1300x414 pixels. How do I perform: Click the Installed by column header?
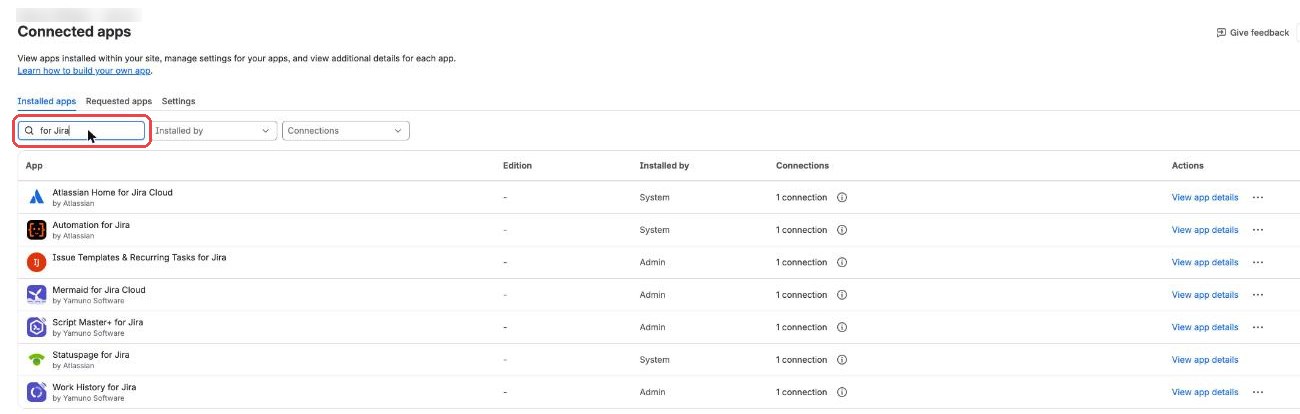664,165
